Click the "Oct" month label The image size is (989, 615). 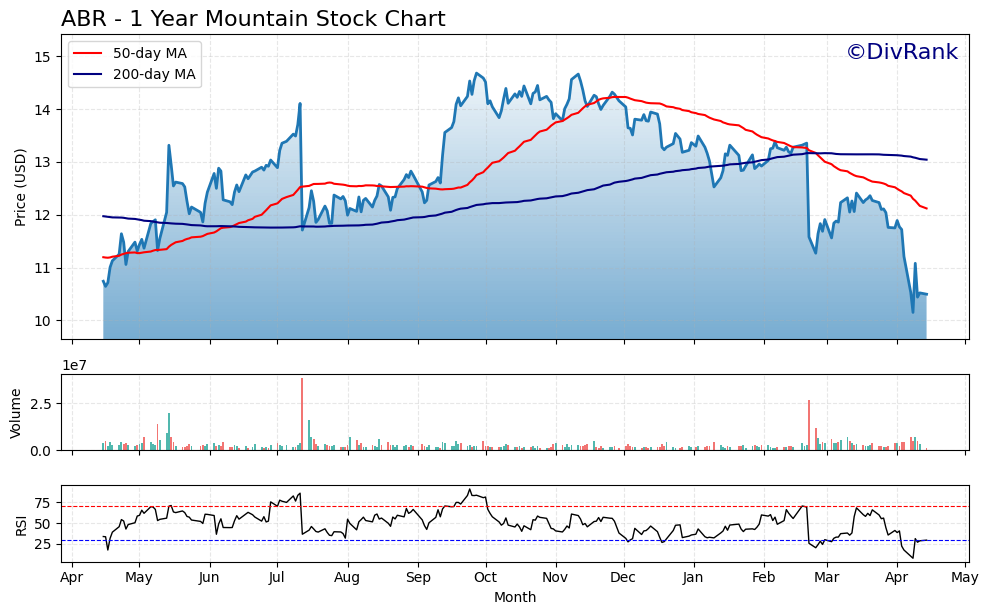pyautogui.click(x=486, y=578)
